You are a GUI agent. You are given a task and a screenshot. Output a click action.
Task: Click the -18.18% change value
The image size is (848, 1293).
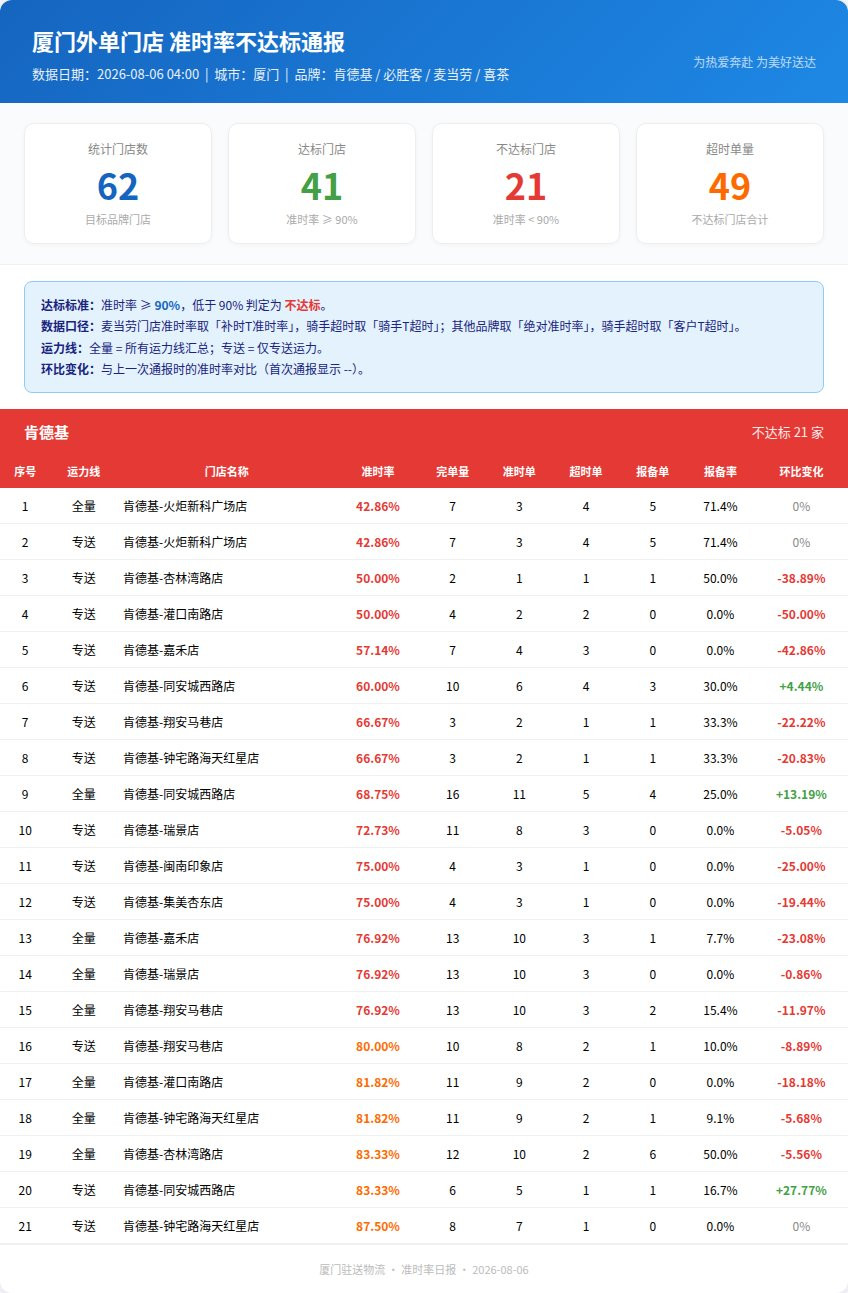coord(801,1083)
